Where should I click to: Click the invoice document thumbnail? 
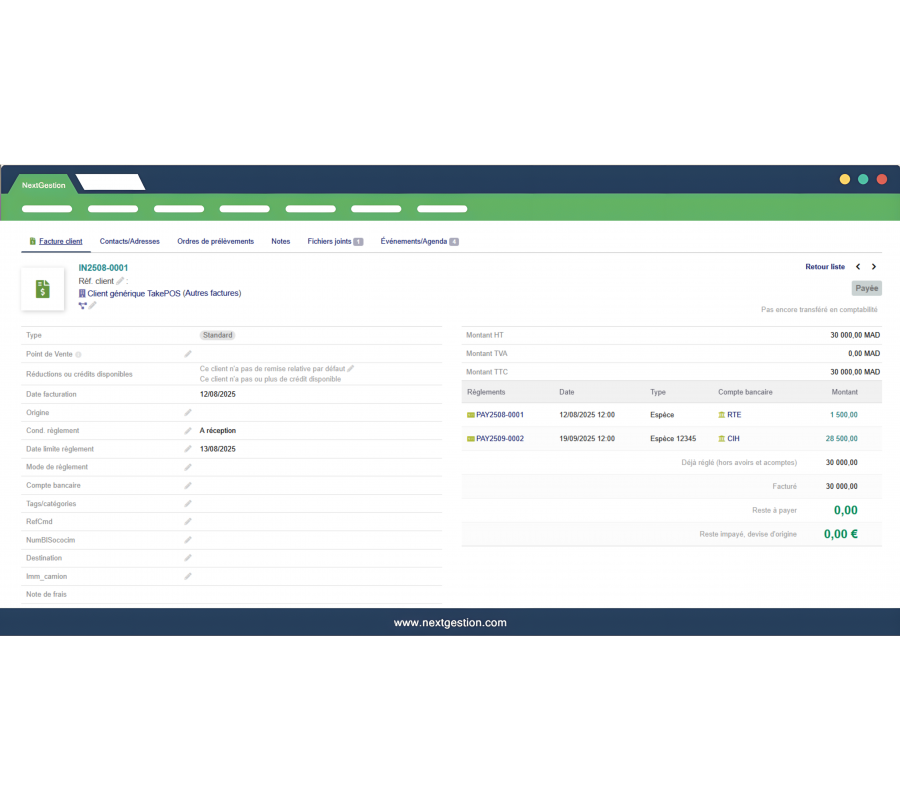43,289
